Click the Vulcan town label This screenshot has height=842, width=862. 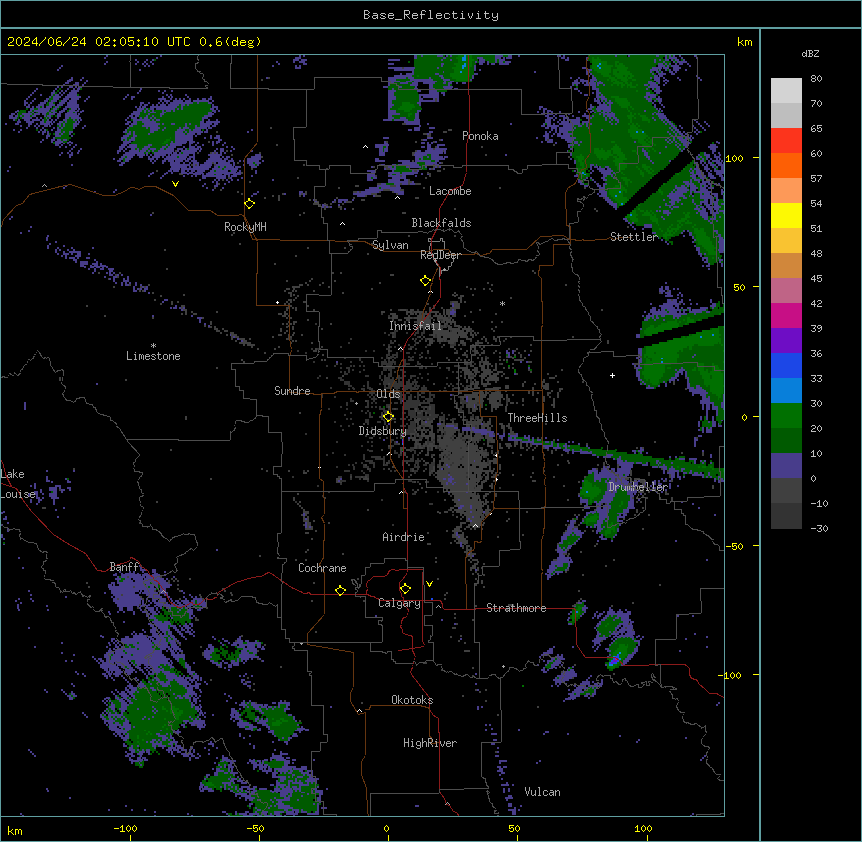point(542,792)
